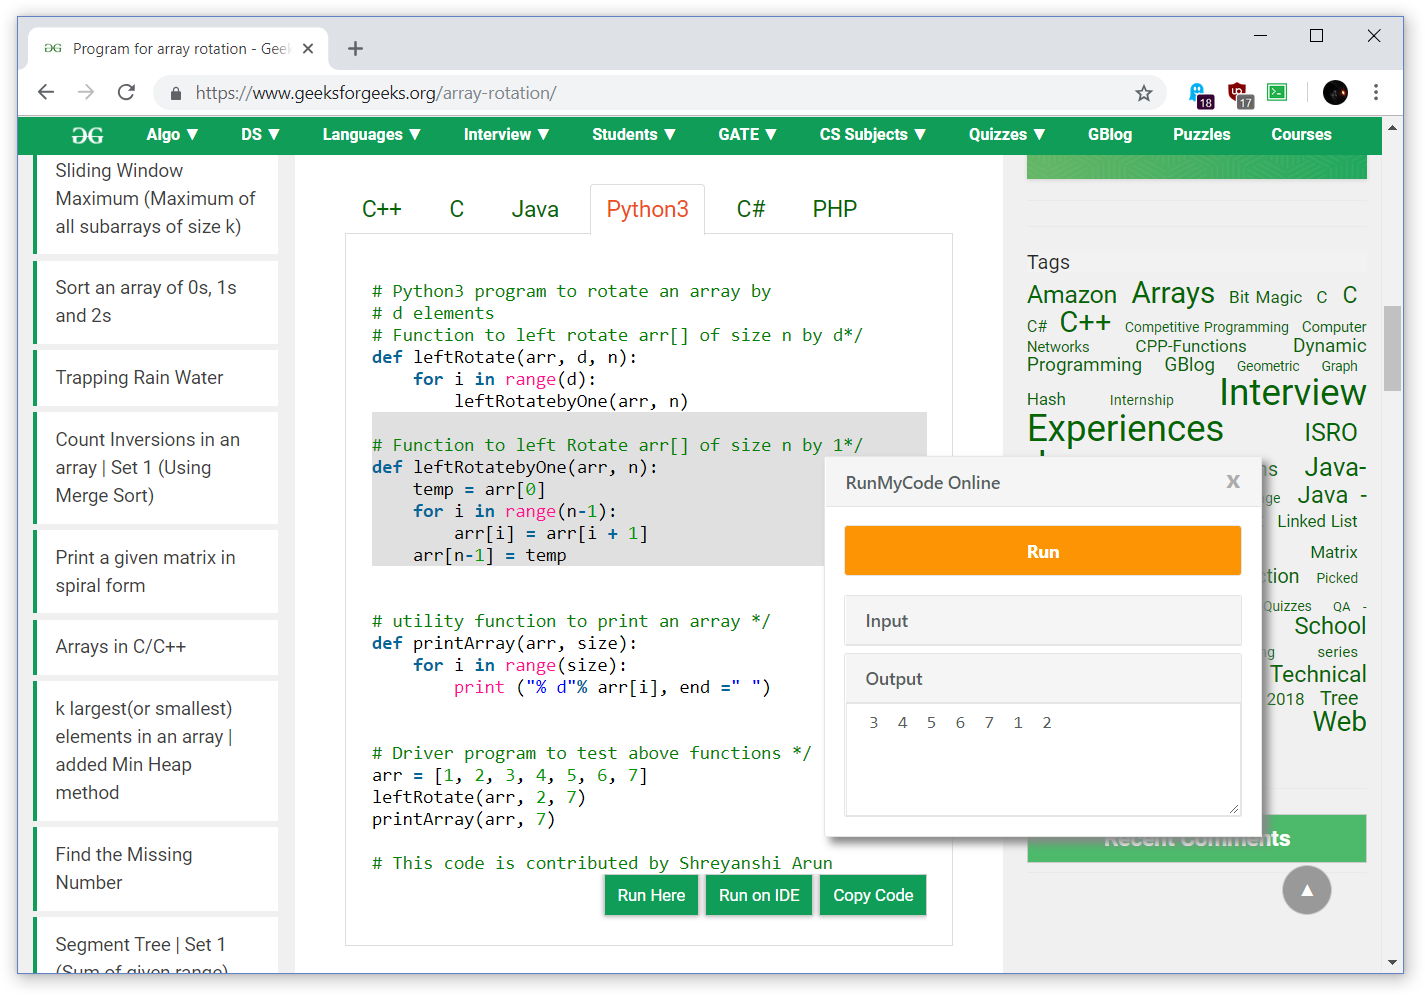1425x996 pixels.
Task: Open the Amazon tag
Action: click(1071, 294)
